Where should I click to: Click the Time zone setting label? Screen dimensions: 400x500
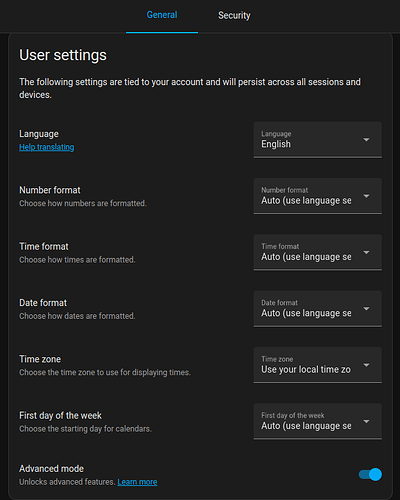40,359
